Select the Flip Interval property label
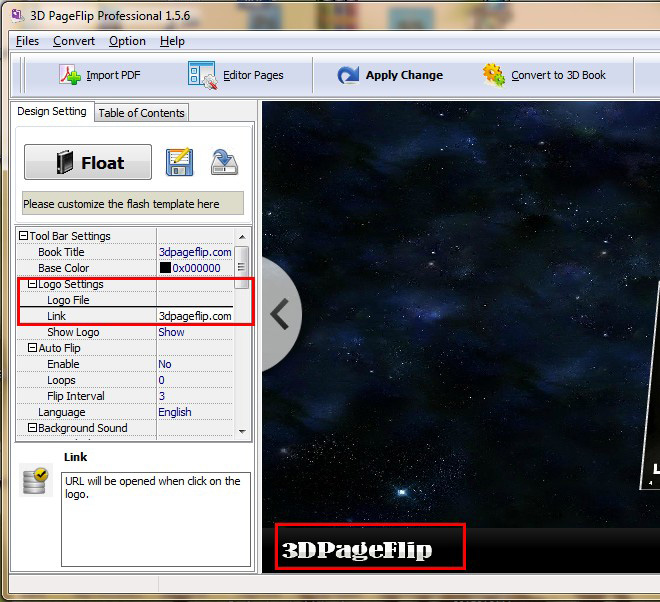The width and height of the screenshot is (660, 602). click(x=76, y=396)
